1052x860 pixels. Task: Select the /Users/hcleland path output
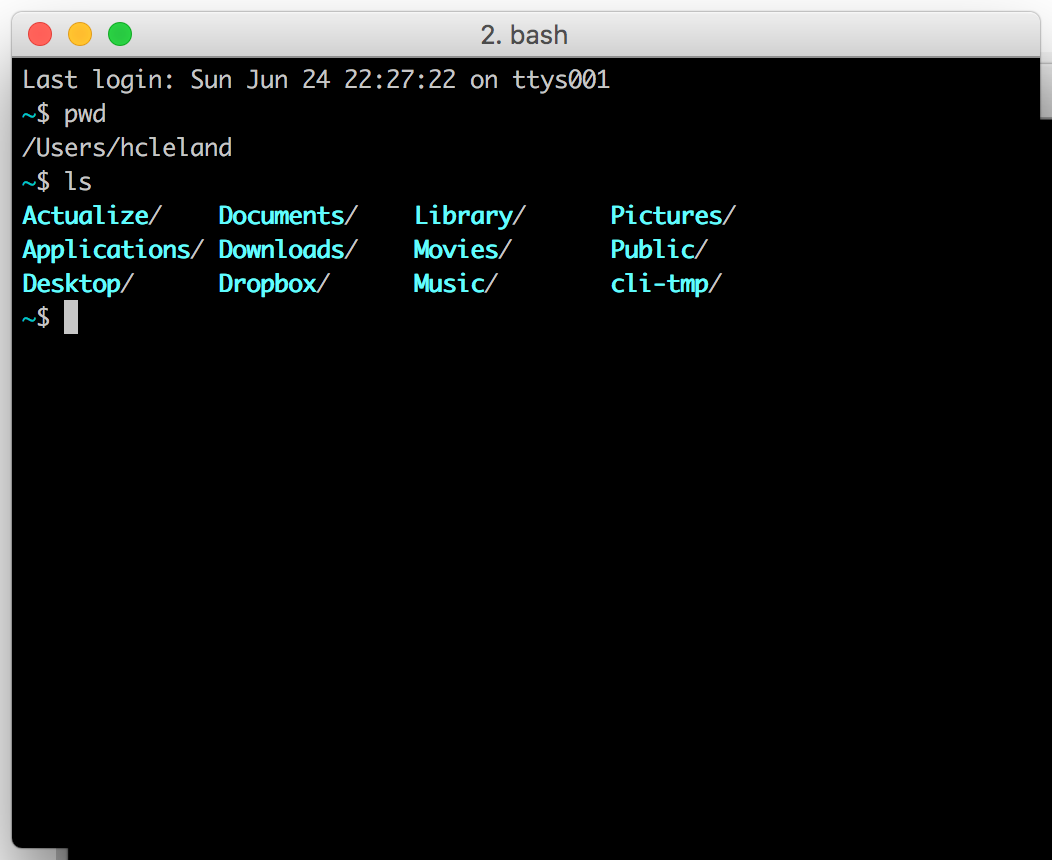(126, 147)
